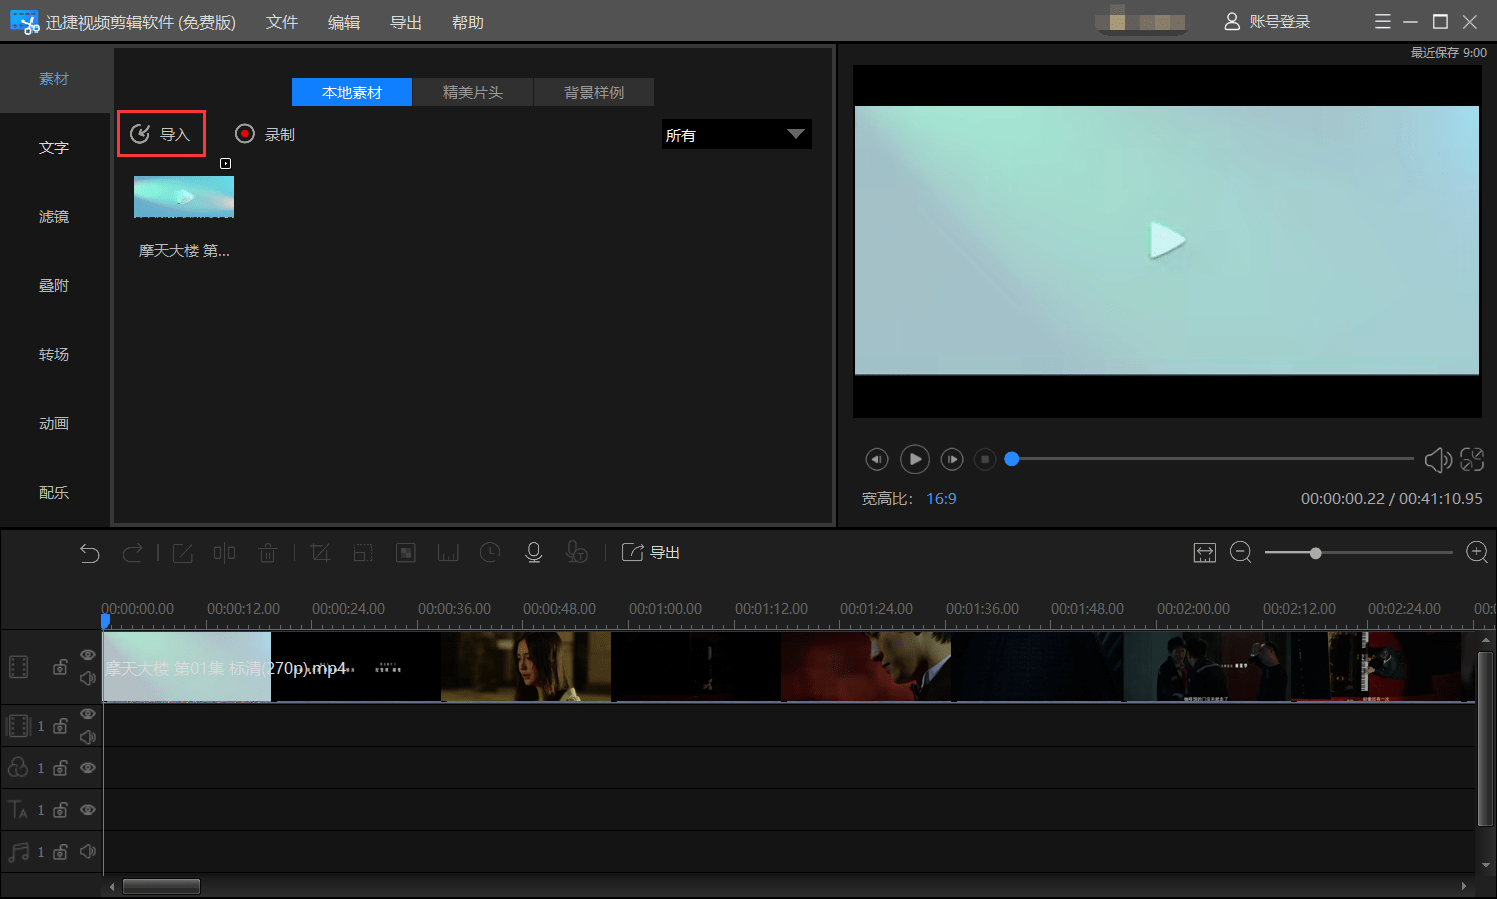This screenshot has height=899, width=1497.
Task: Click the text track TA icon
Action: pyautogui.click(x=18, y=810)
